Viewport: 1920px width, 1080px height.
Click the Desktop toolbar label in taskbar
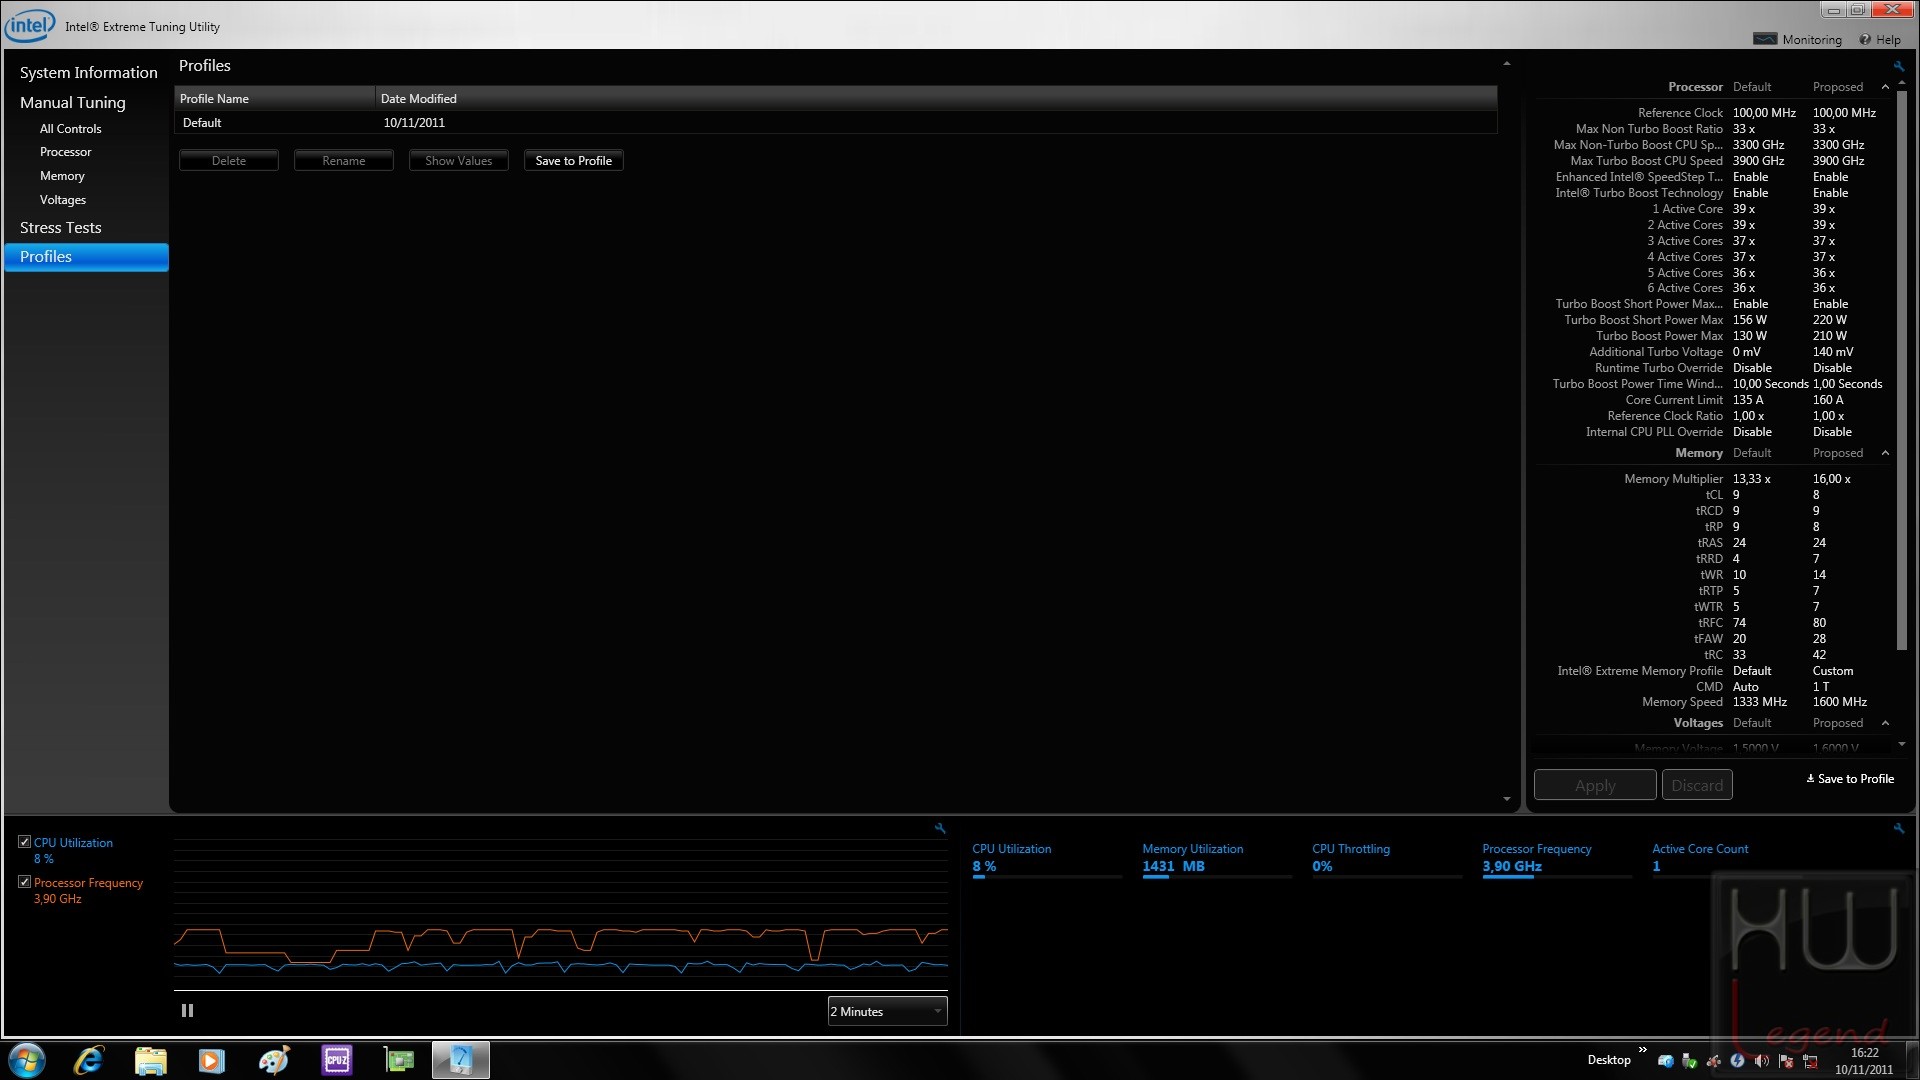(x=1609, y=1060)
